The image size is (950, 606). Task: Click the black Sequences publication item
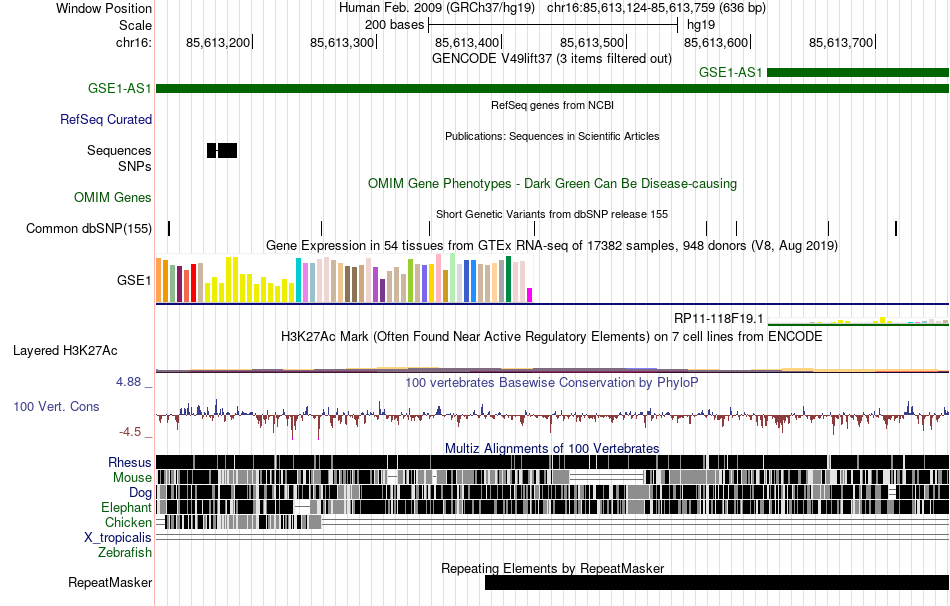[x=222, y=150]
